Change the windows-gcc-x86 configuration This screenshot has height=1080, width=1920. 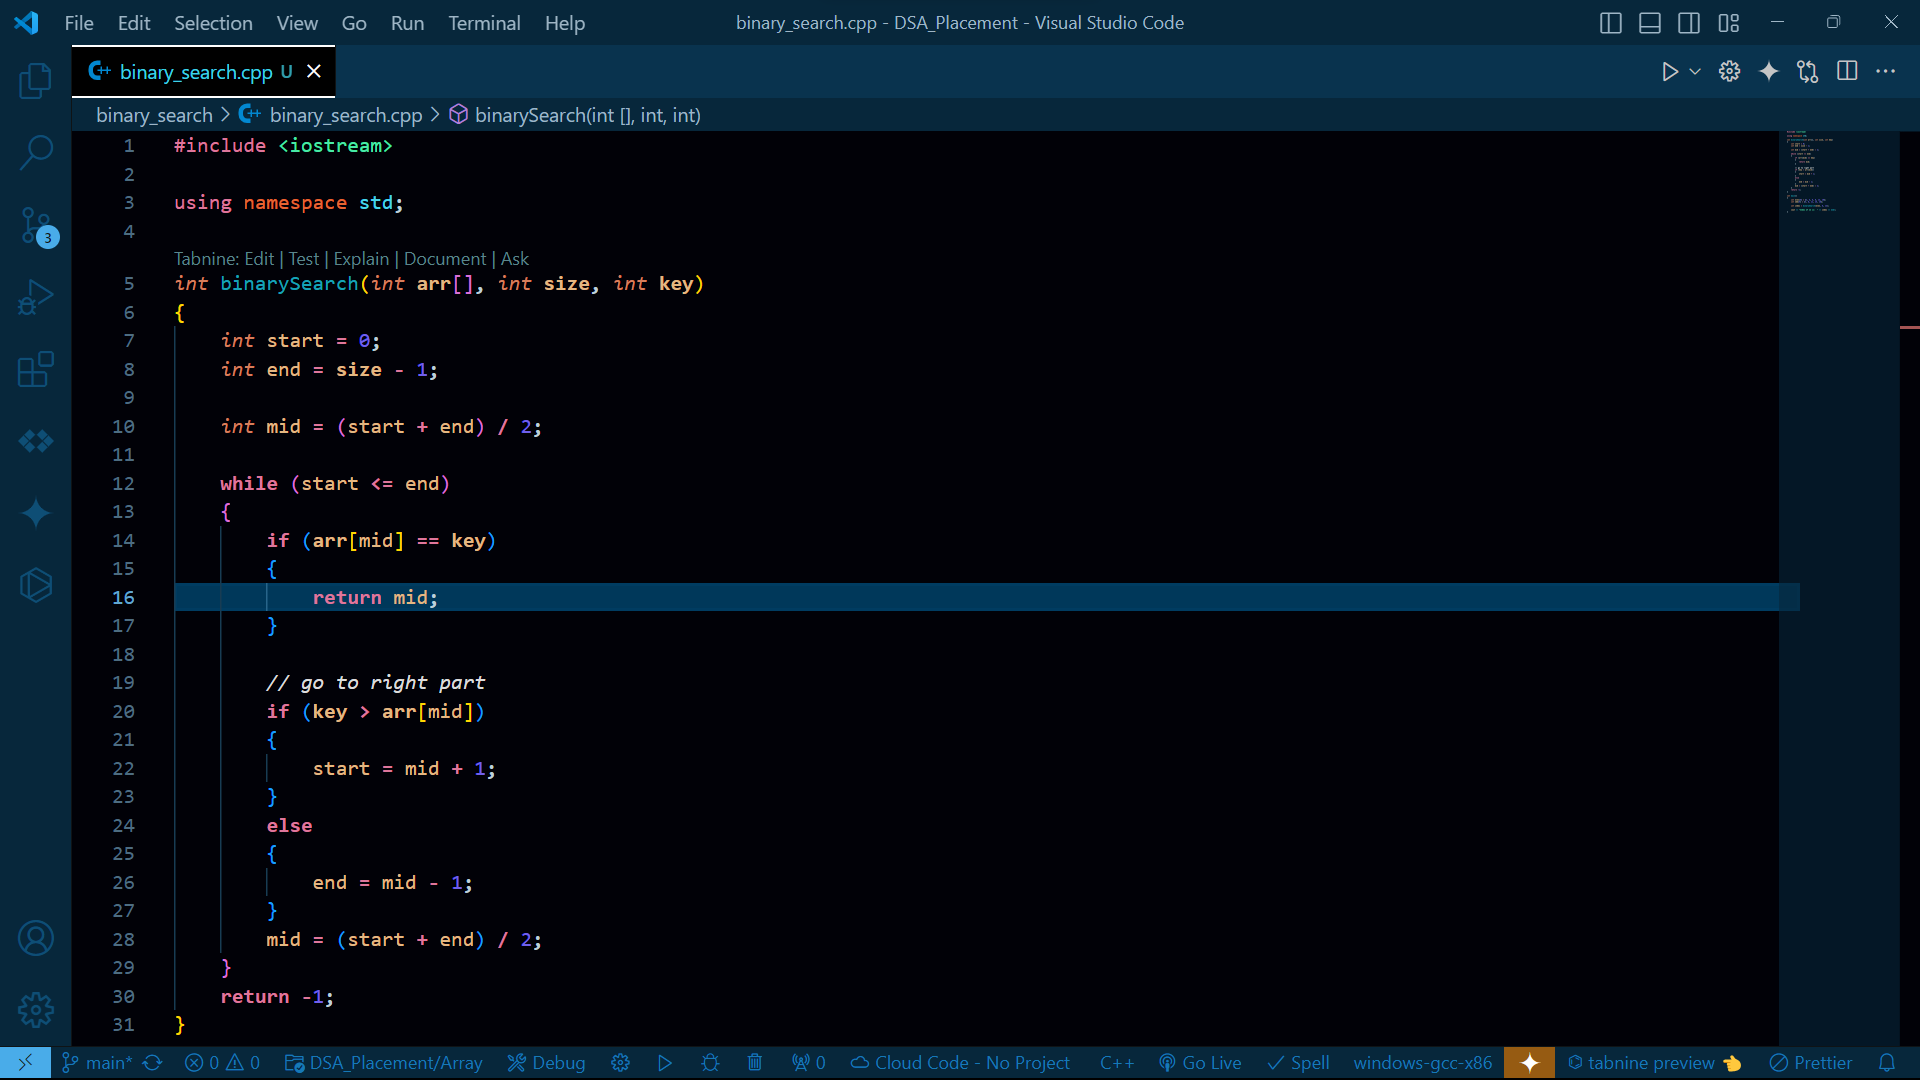click(1423, 1063)
